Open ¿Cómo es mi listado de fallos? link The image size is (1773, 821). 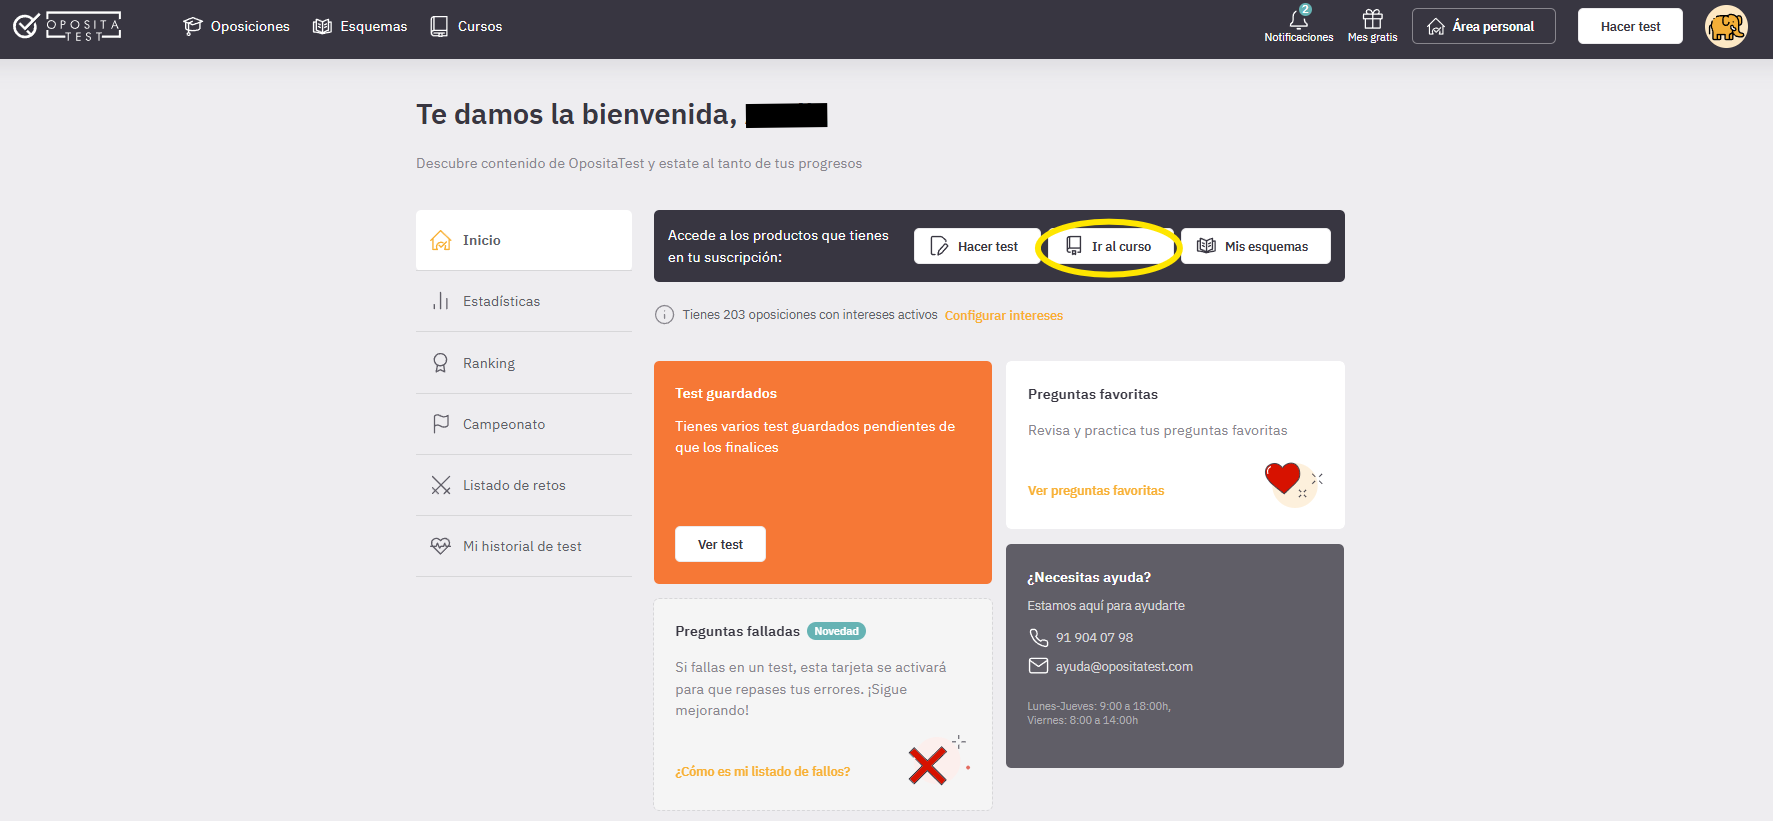point(763,771)
